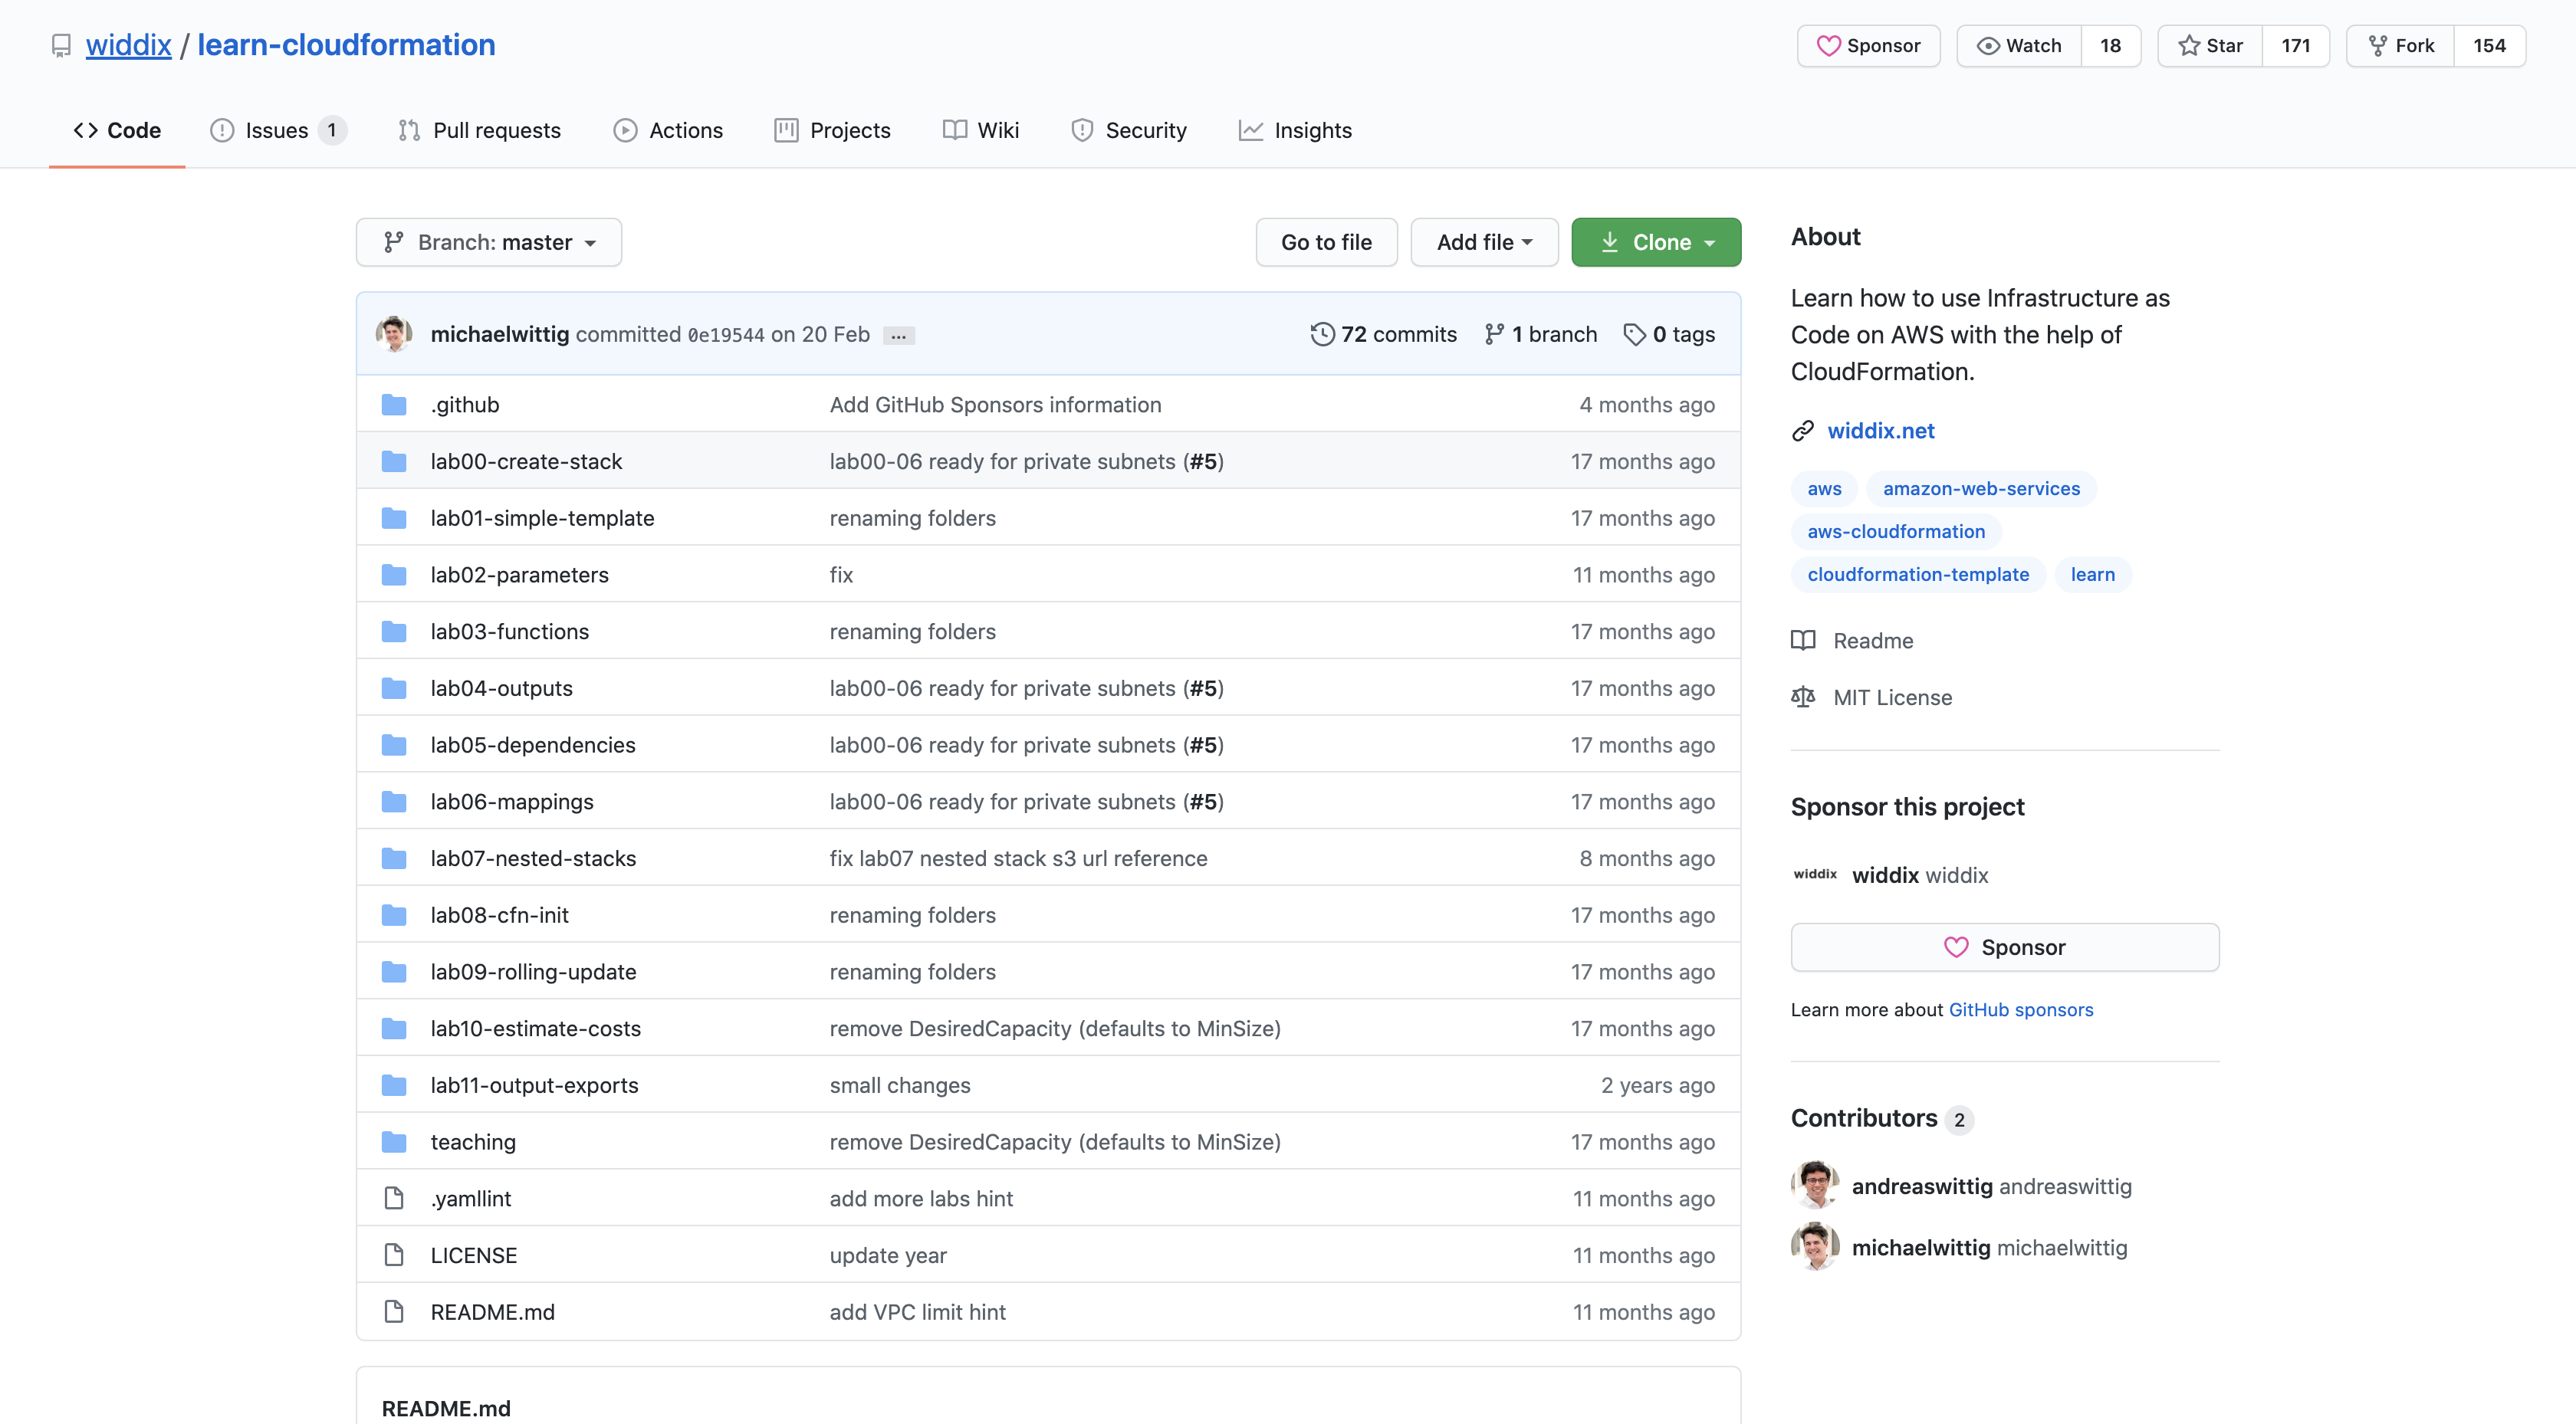2576x1424 pixels.
Task: Click the link icon next to widdix.net
Action: pyautogui.click(x=1803, y=431)
